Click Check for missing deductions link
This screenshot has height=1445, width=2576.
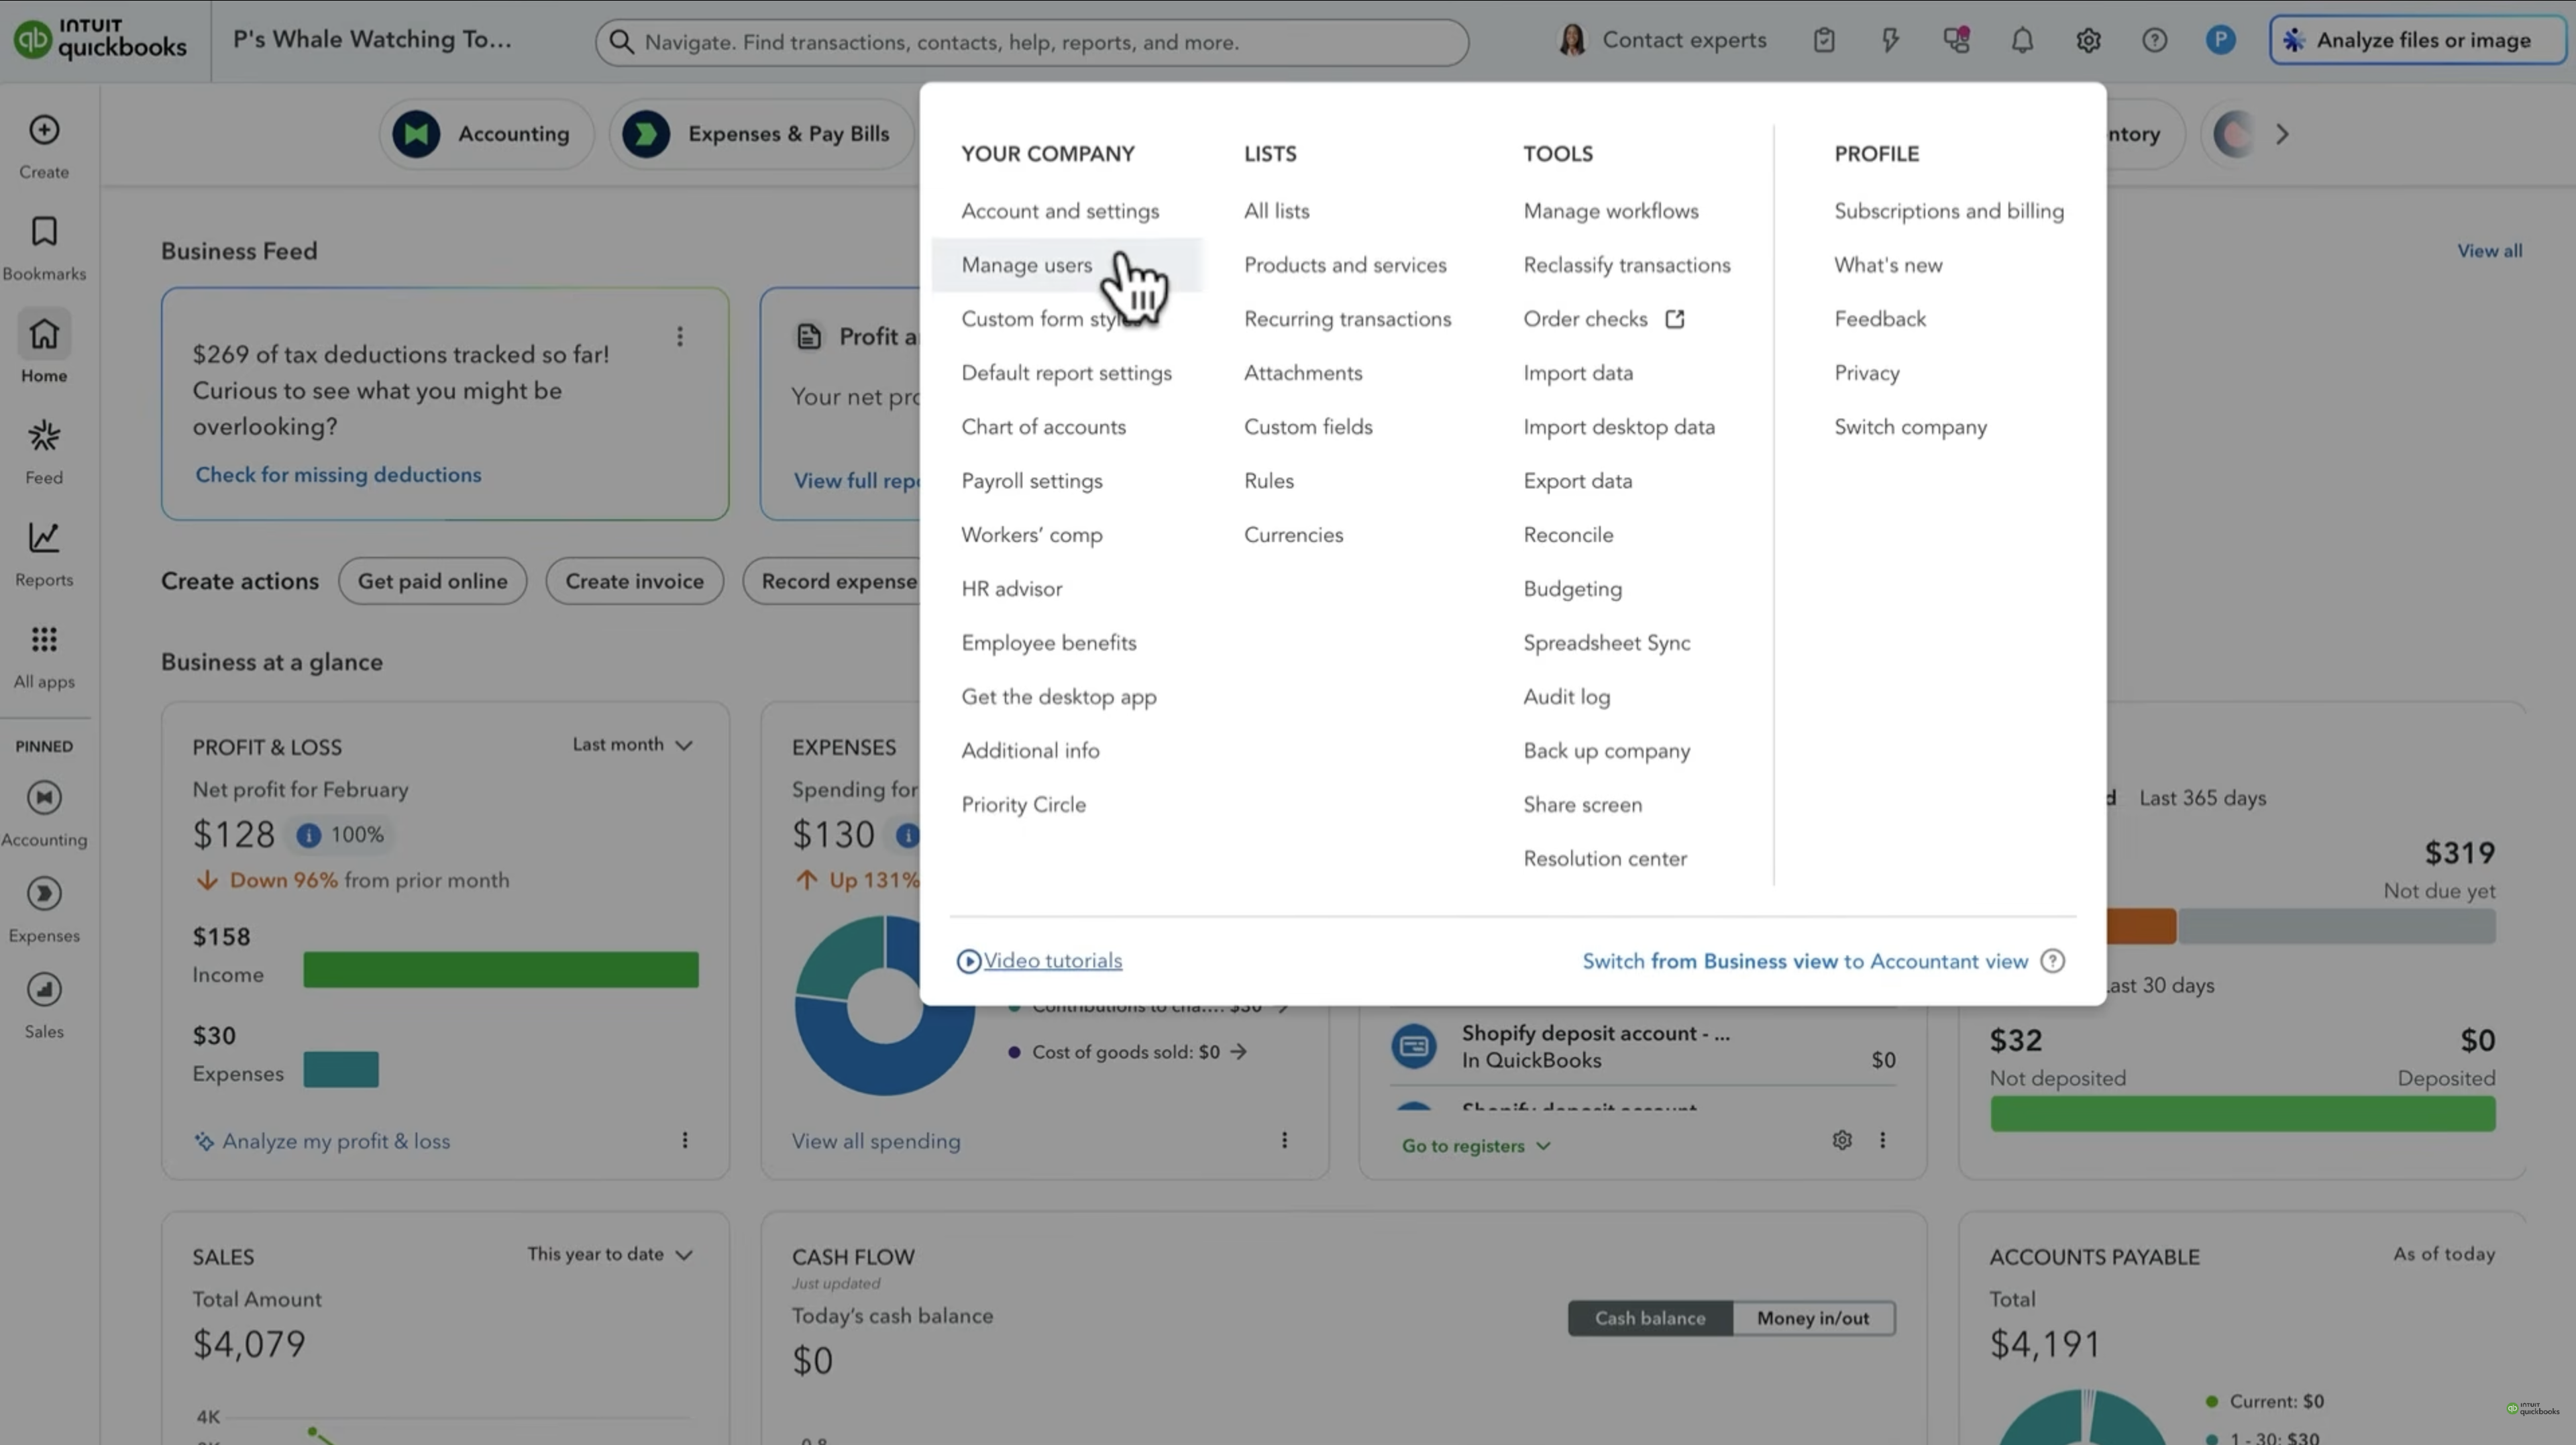click(338, 475)
